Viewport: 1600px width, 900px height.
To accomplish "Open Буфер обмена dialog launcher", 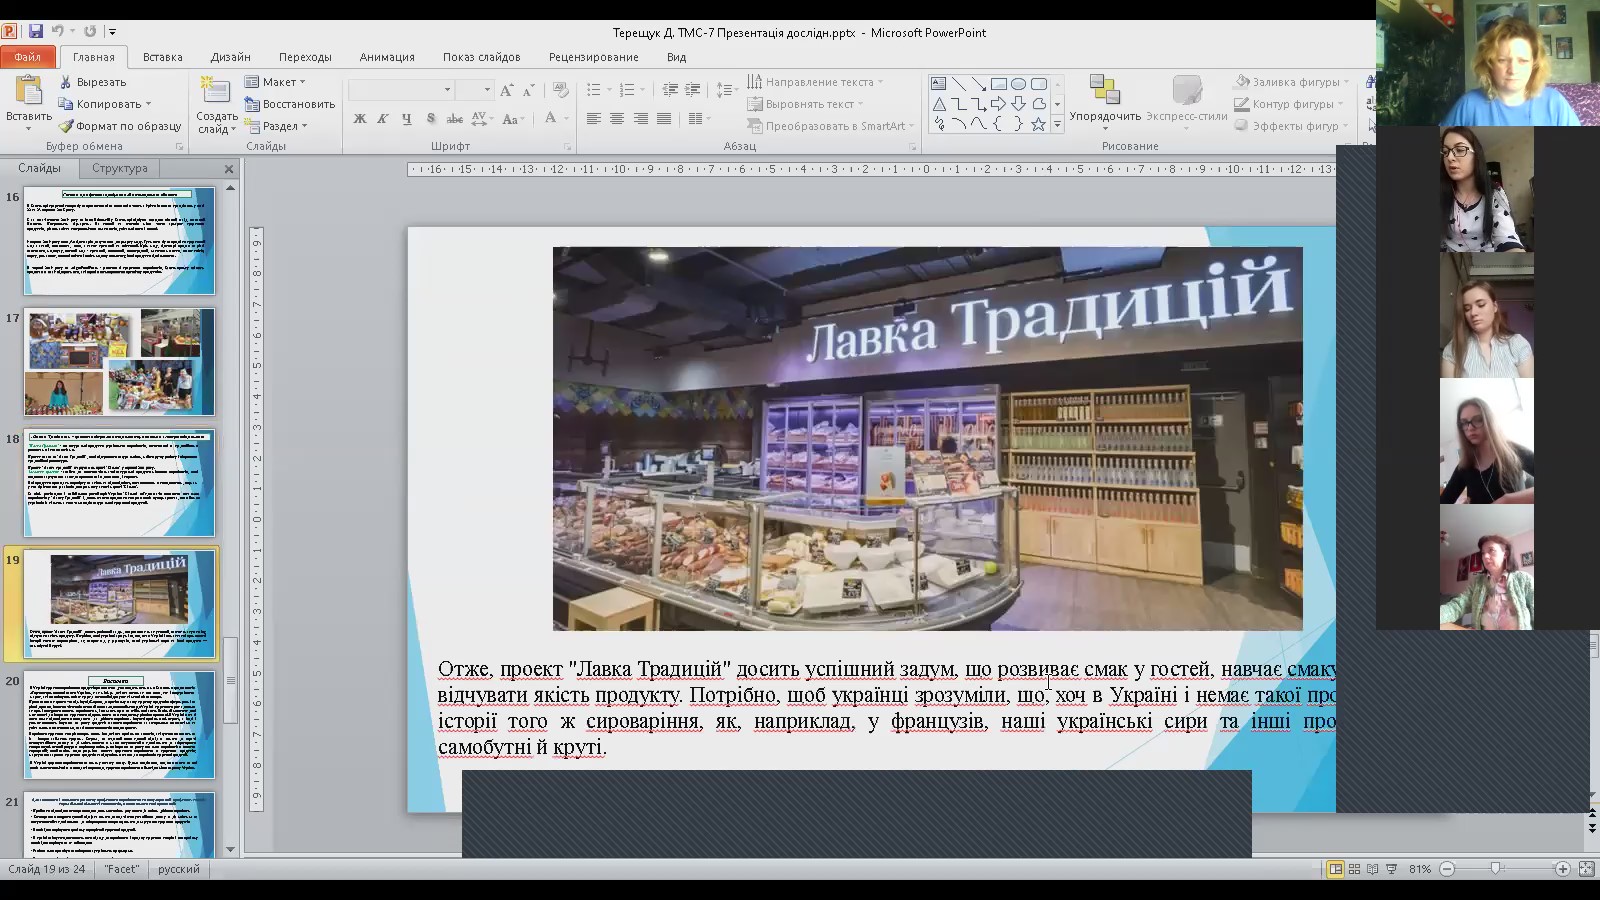I will pos(180,146).
